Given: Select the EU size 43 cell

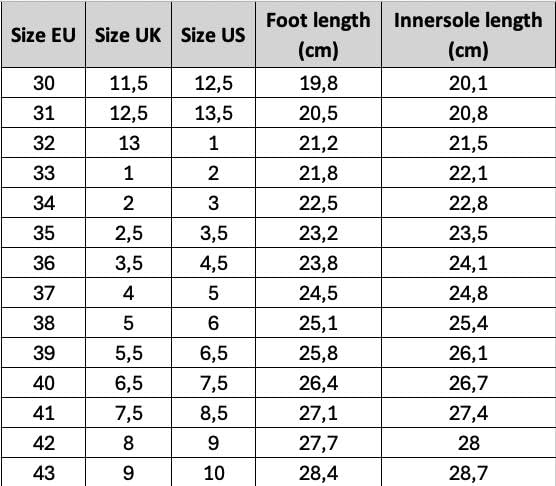Looking at the screenshot, I should click(x=43, y=473).
